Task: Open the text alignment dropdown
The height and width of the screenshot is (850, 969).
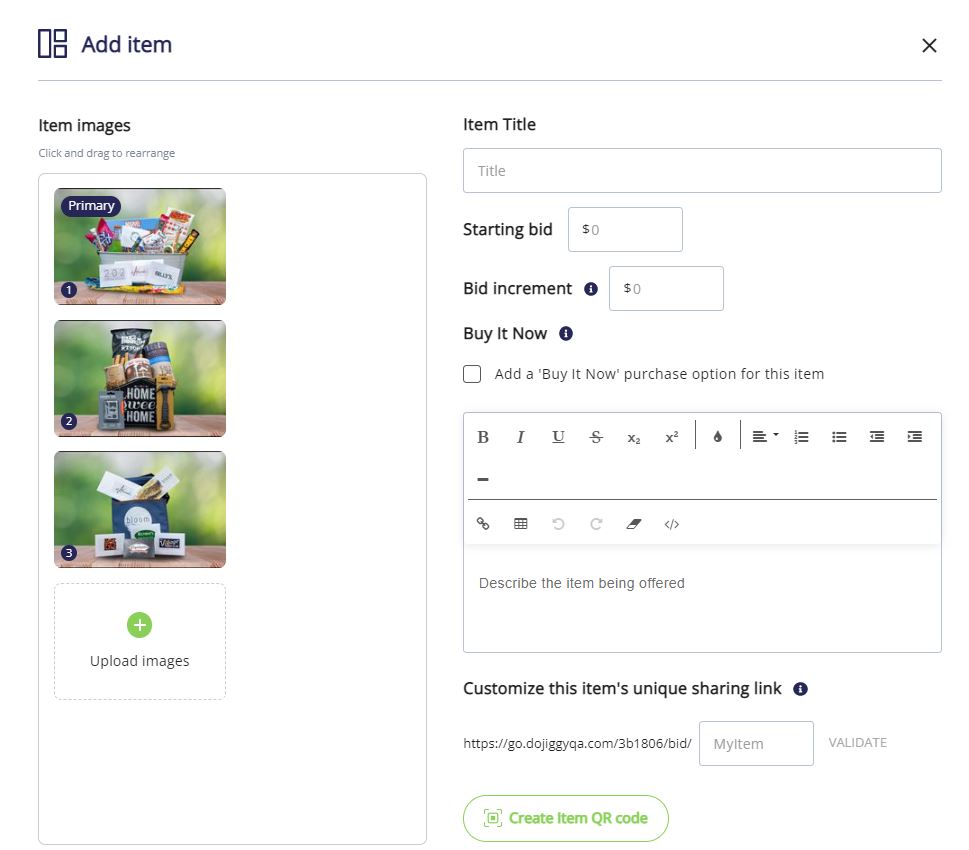Action: (764, 437)
